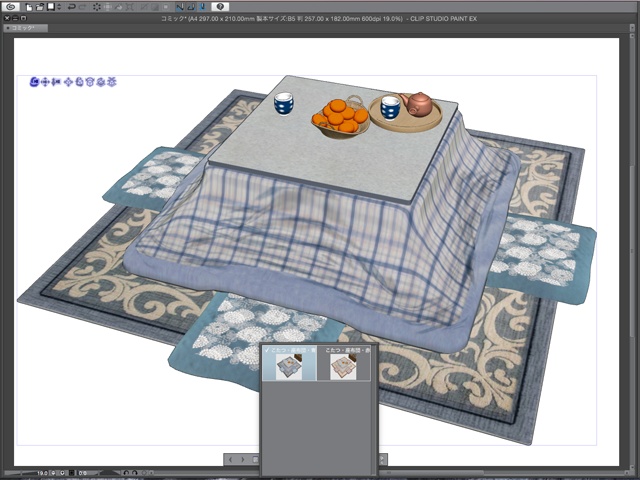
Task: Click the Scale/Transform toolbar icon
Action: 130,7
